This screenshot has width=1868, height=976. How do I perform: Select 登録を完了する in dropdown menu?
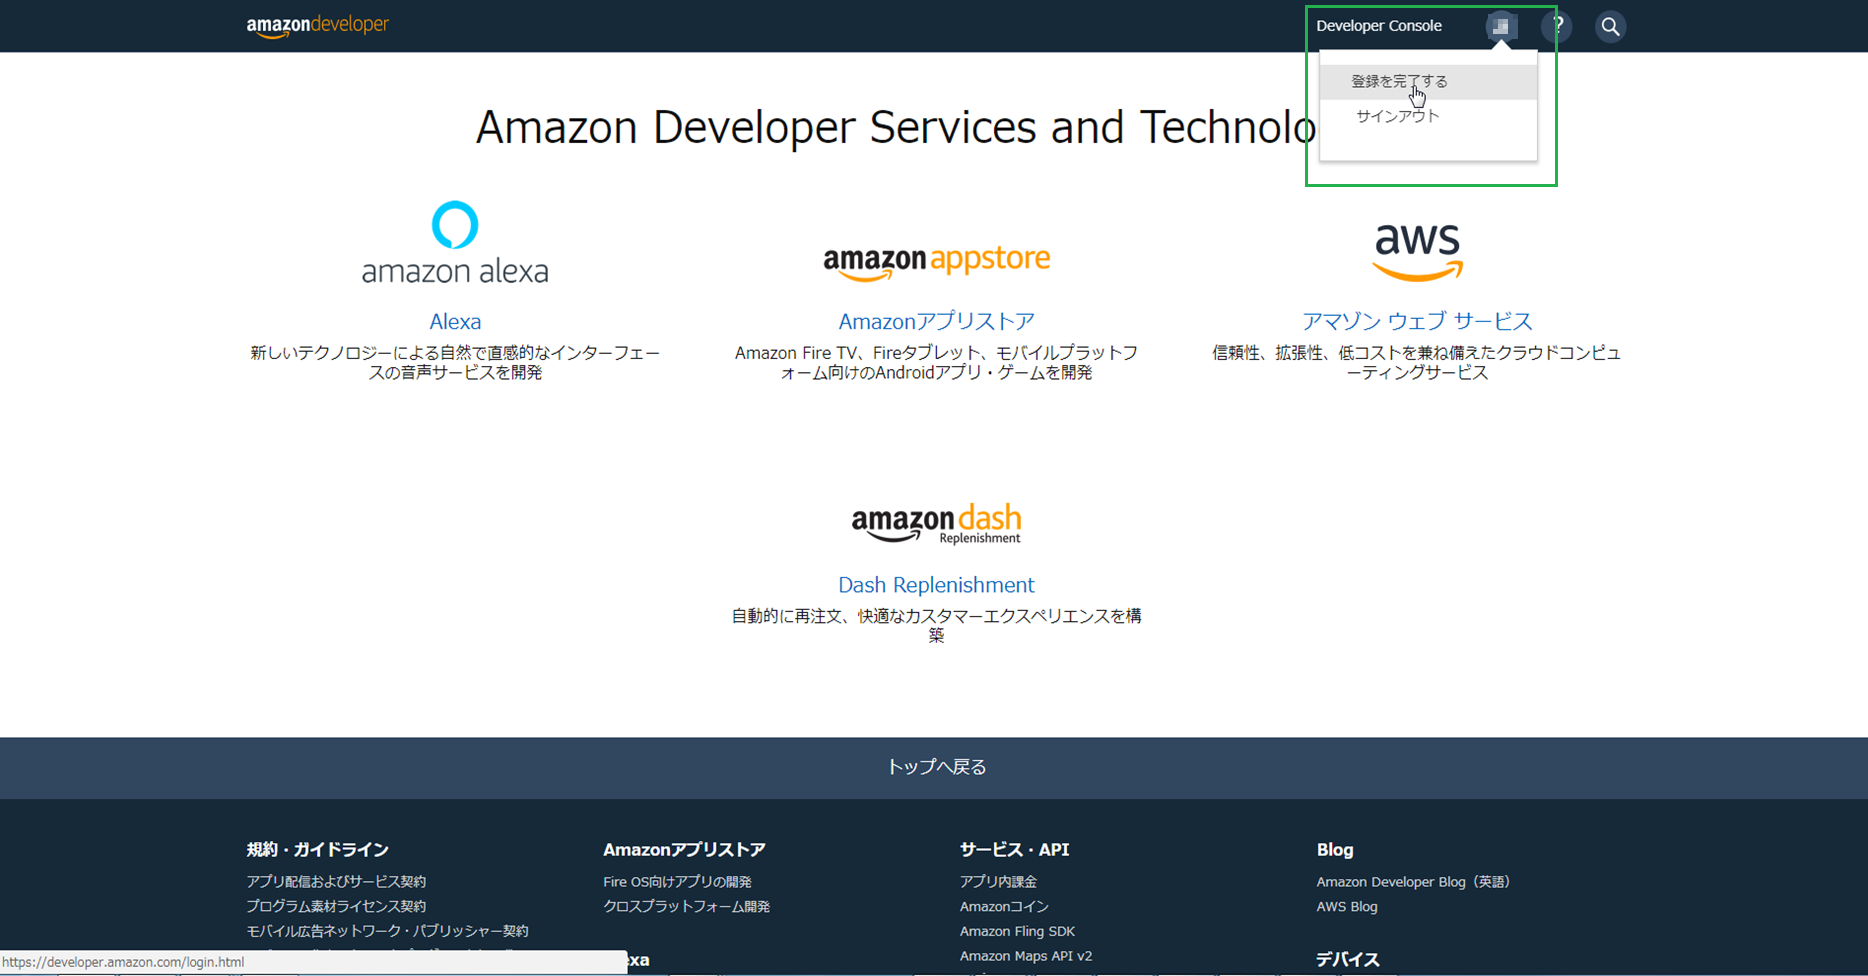point(1428,82)
